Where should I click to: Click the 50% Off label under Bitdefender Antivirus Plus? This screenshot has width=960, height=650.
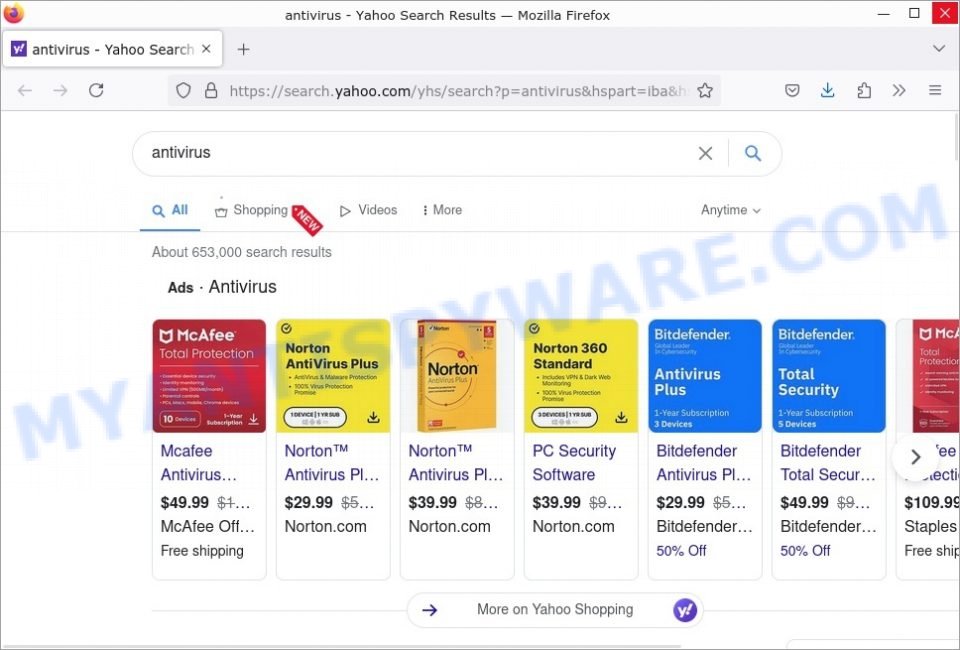tap(681, 551)
